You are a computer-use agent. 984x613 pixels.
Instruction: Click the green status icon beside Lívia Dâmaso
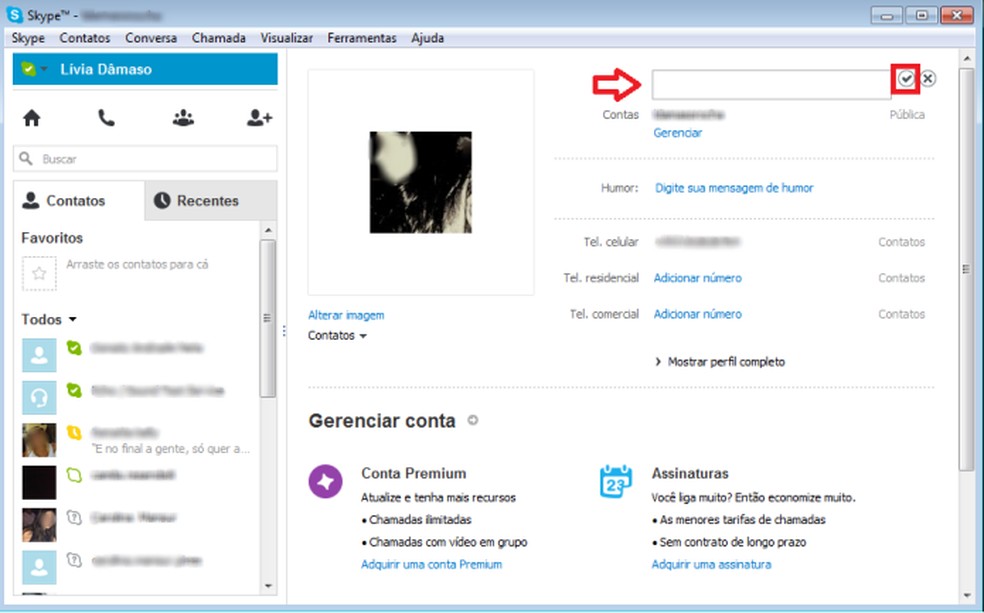click(28, 69)
